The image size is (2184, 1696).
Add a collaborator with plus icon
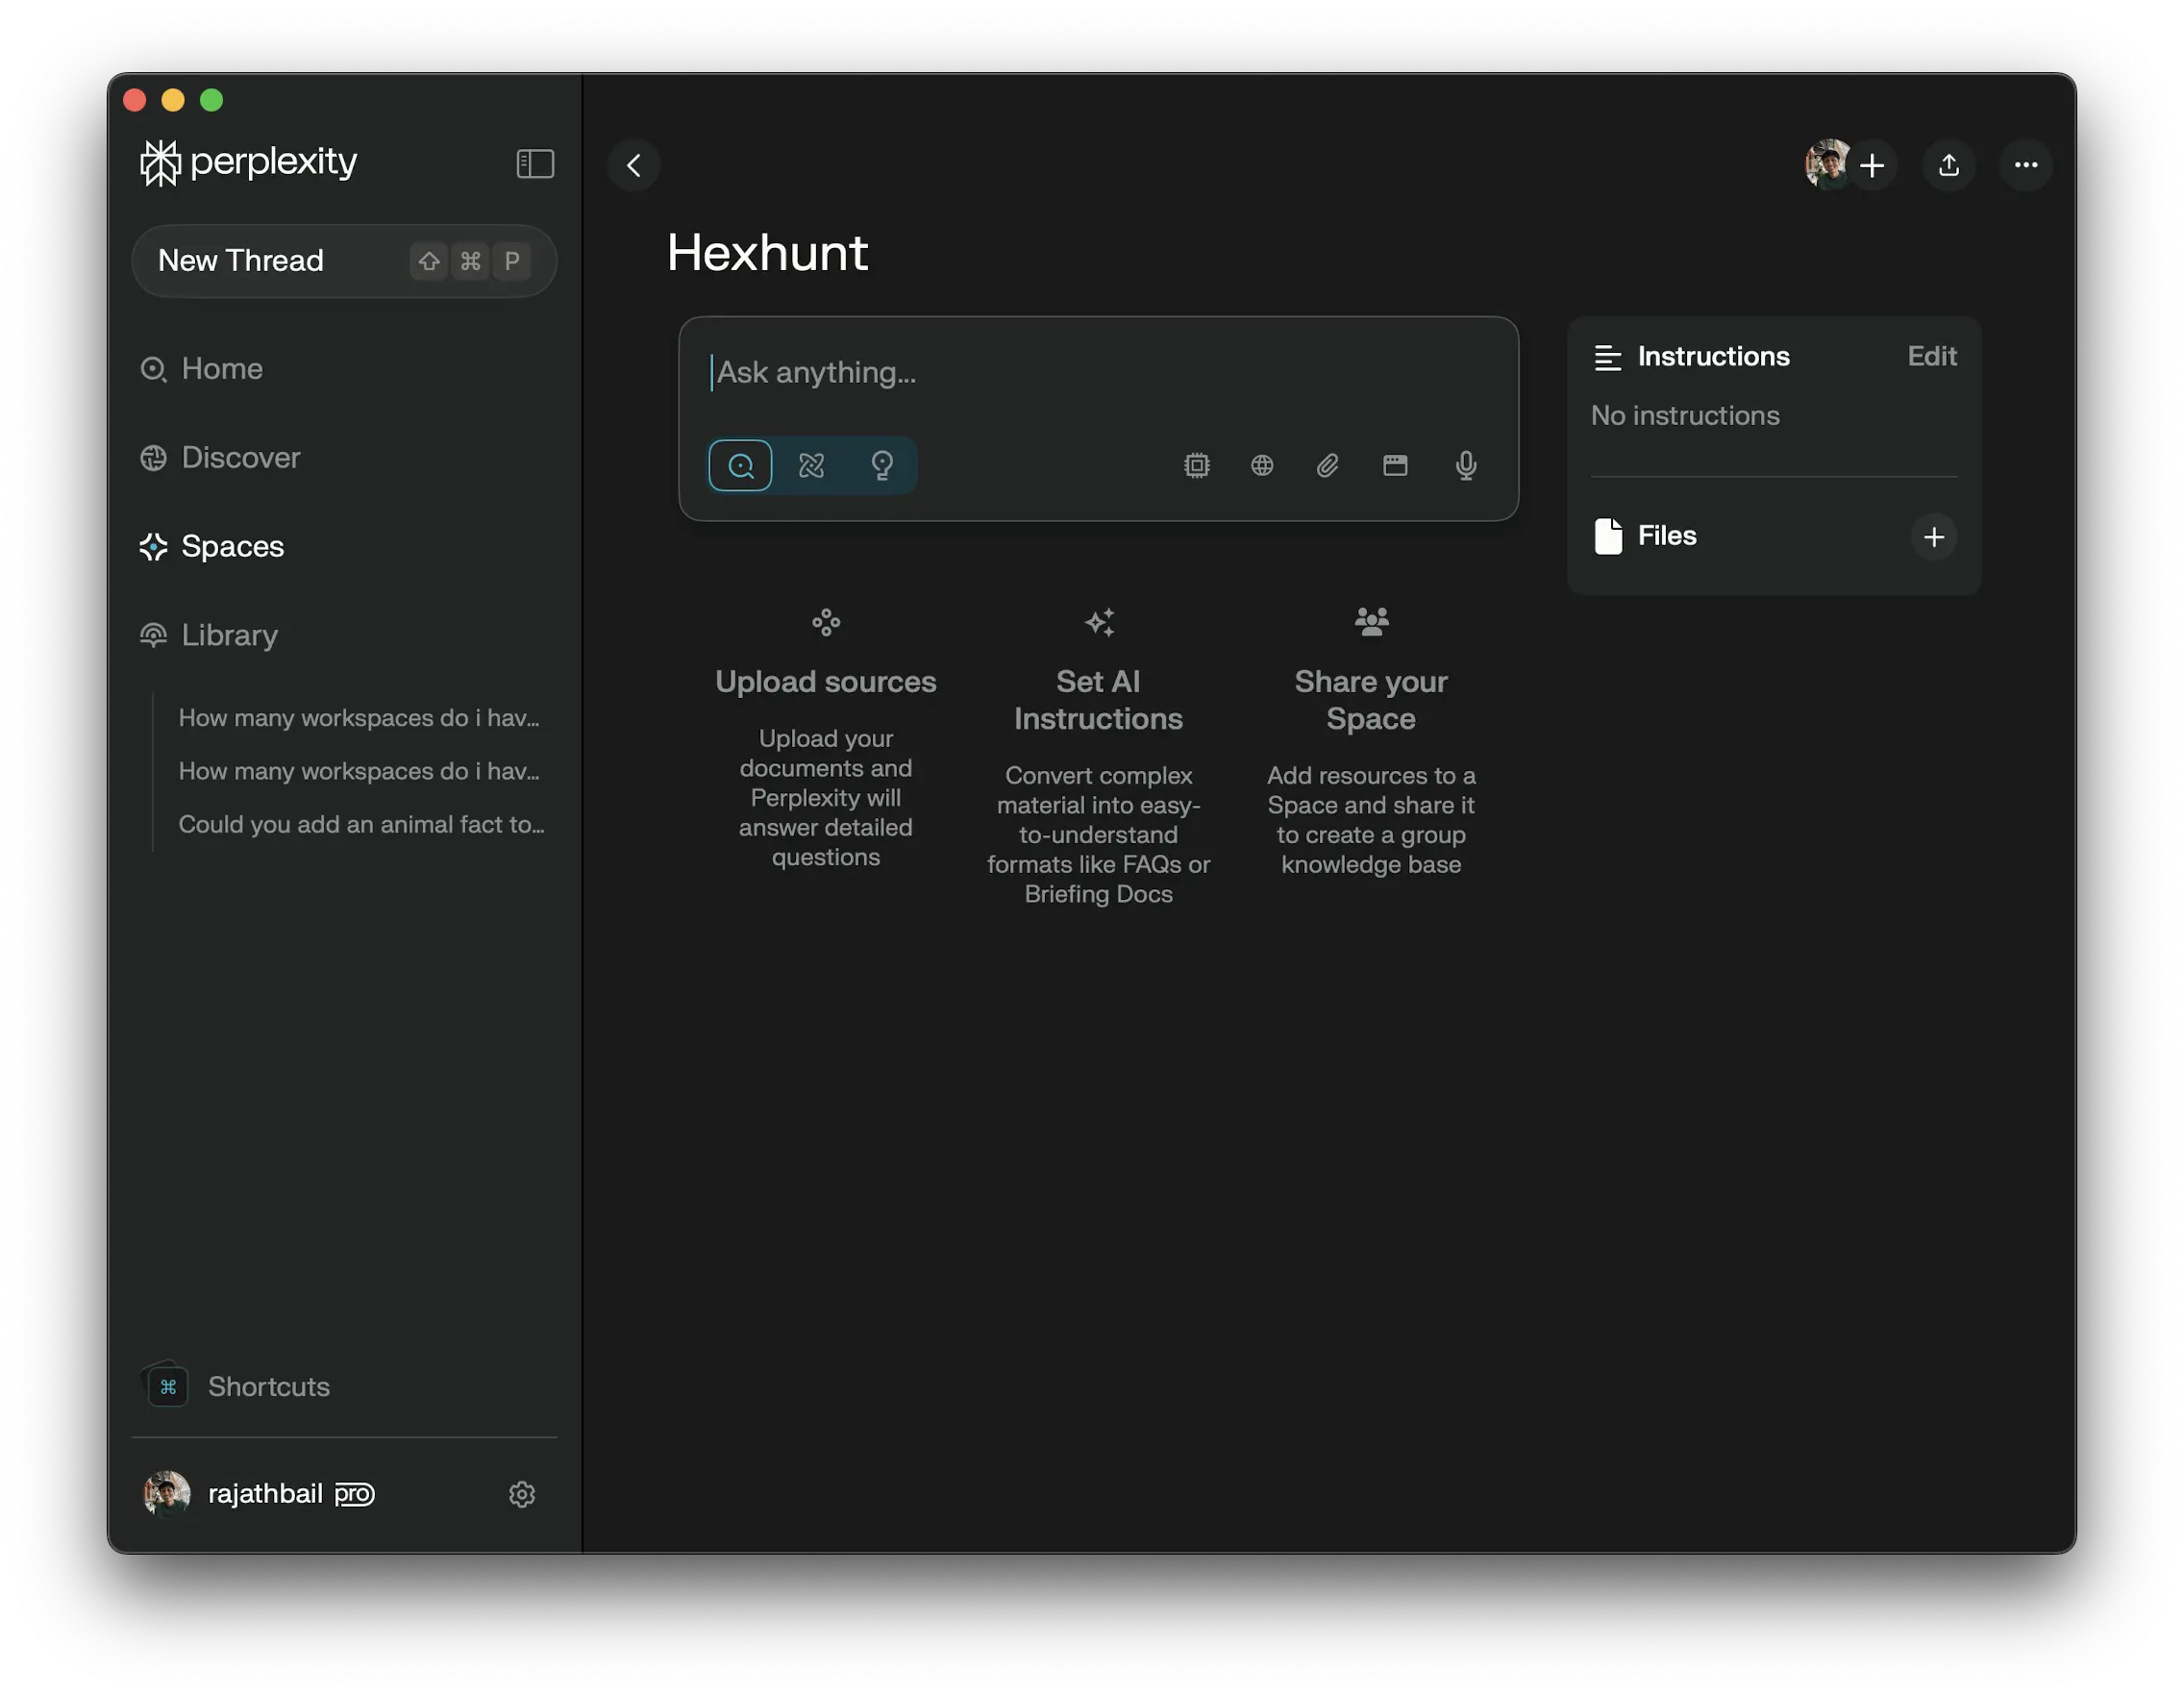(x=1872, y=165)
